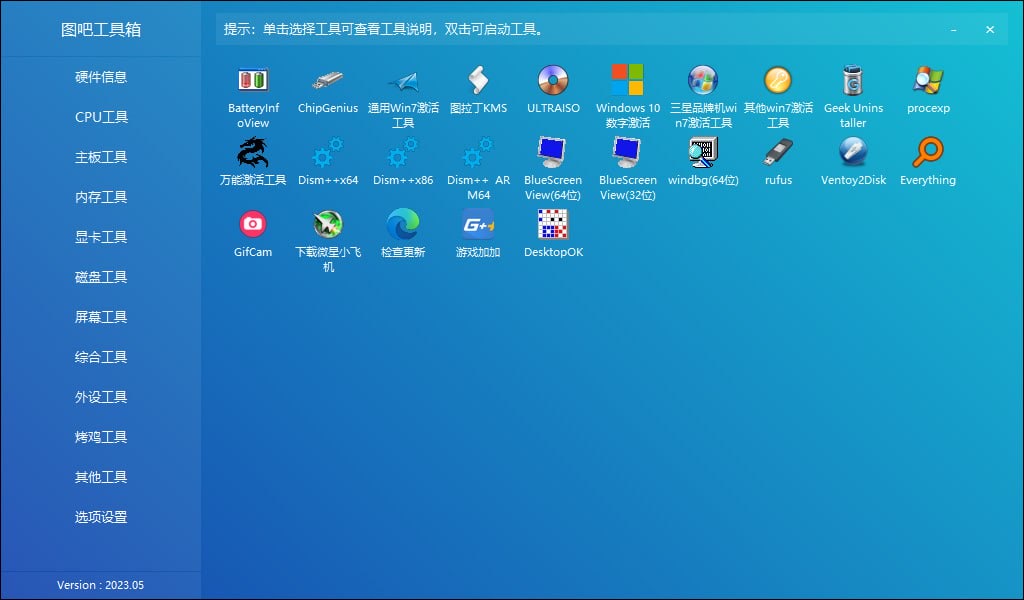Click the Everything search icon
The height and width of the screenshot is (600, 1024).
928,153
